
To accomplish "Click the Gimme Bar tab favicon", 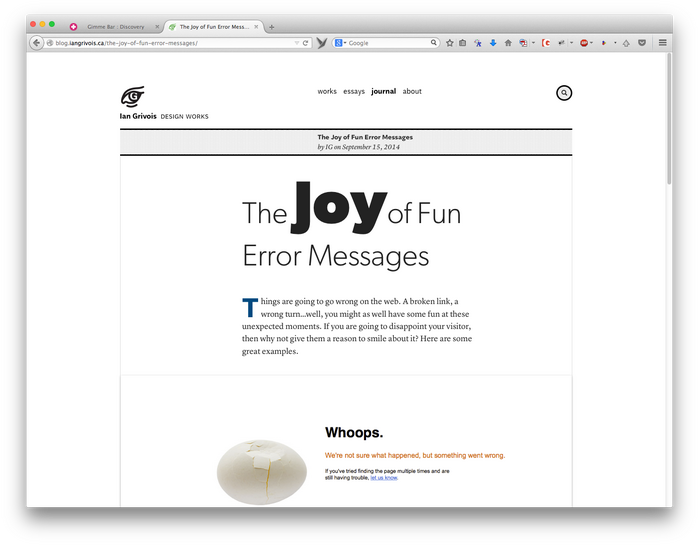I will 74,27.
